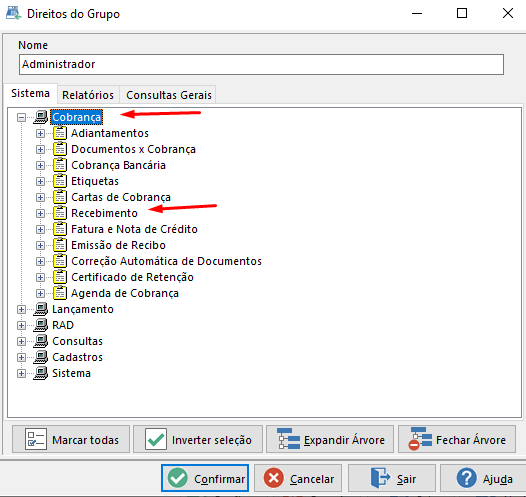Open the Consultas Gerais tab

click(169, 95)
